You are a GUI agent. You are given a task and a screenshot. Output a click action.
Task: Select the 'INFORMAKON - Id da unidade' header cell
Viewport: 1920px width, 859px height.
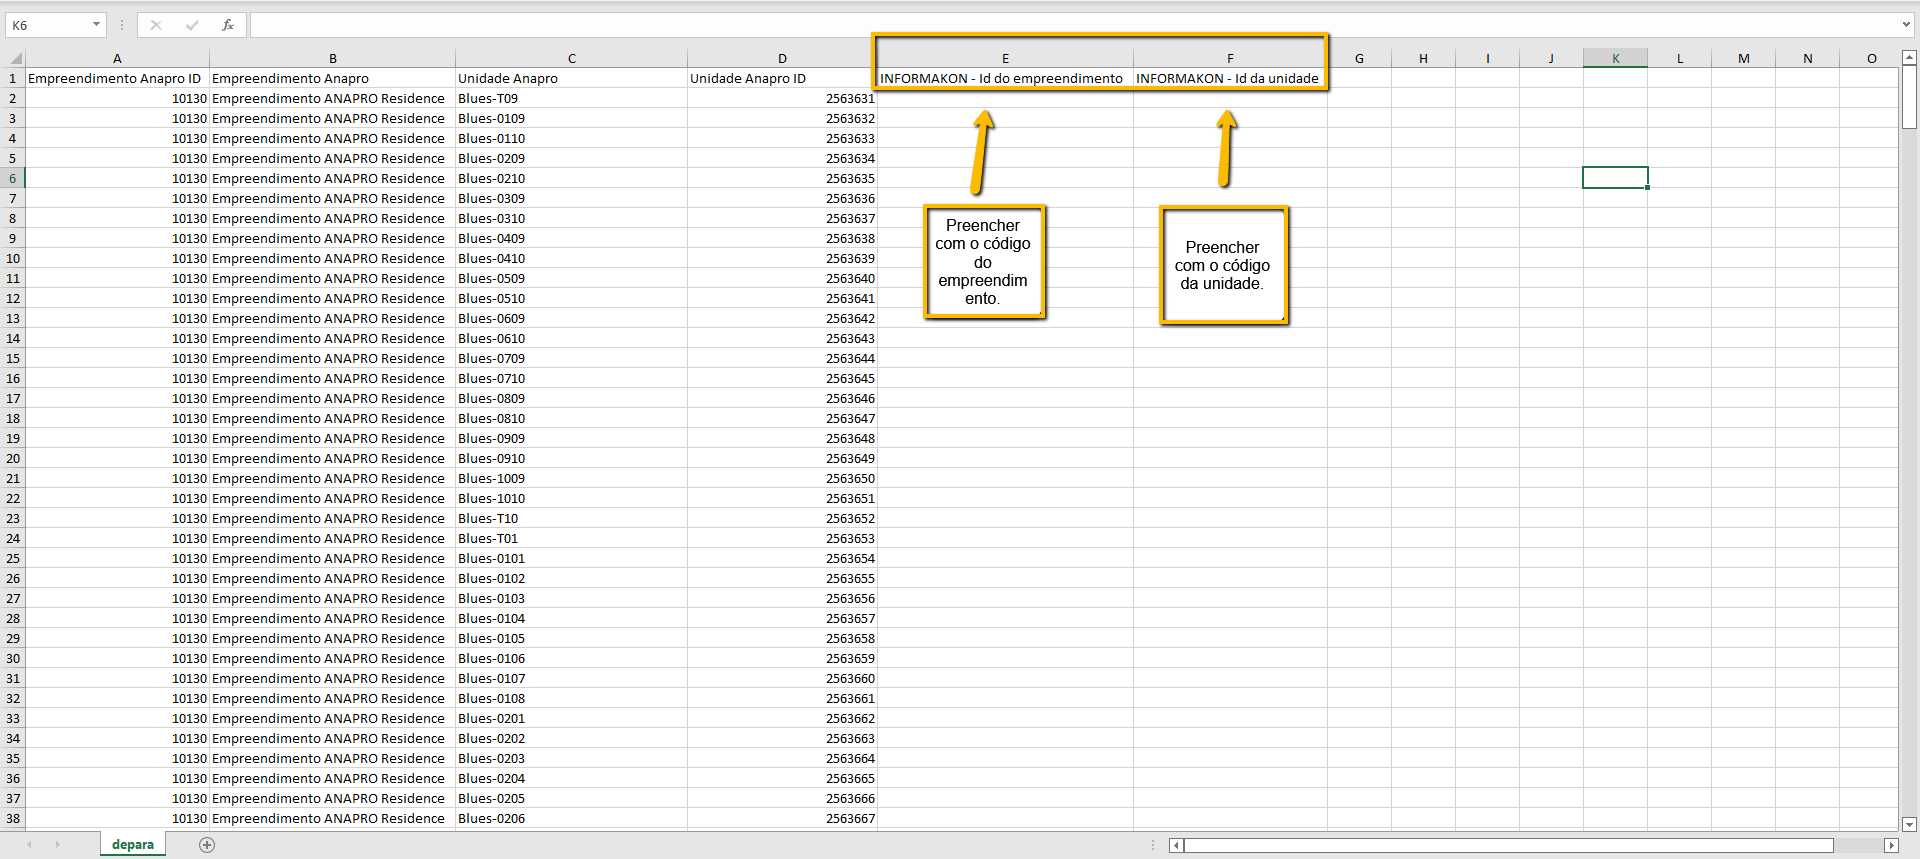click(1229, 79)
